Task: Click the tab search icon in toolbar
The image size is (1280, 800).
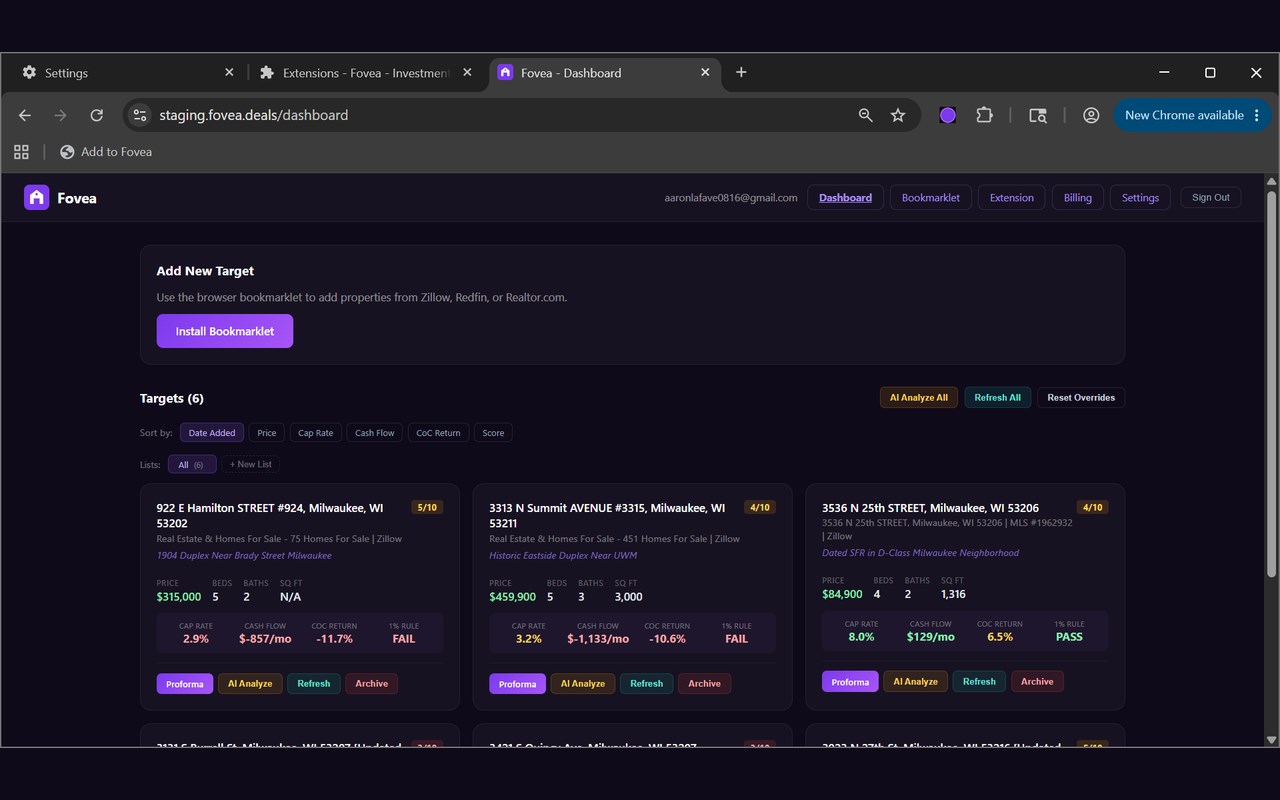Action: [1038, 115]
